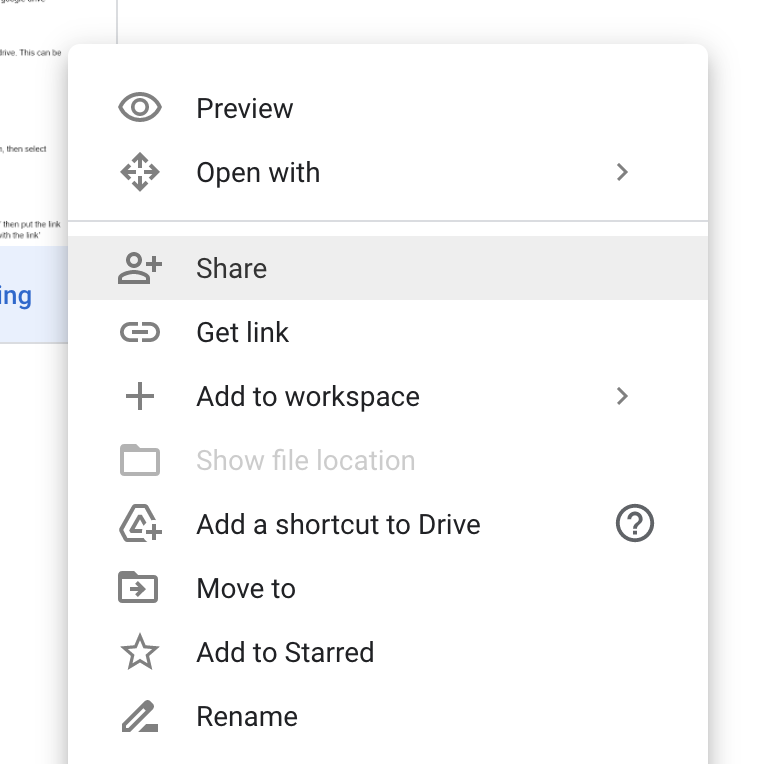Select Get link menu option
The height and width of the screenshot is (764, 758).
[388, 332]
